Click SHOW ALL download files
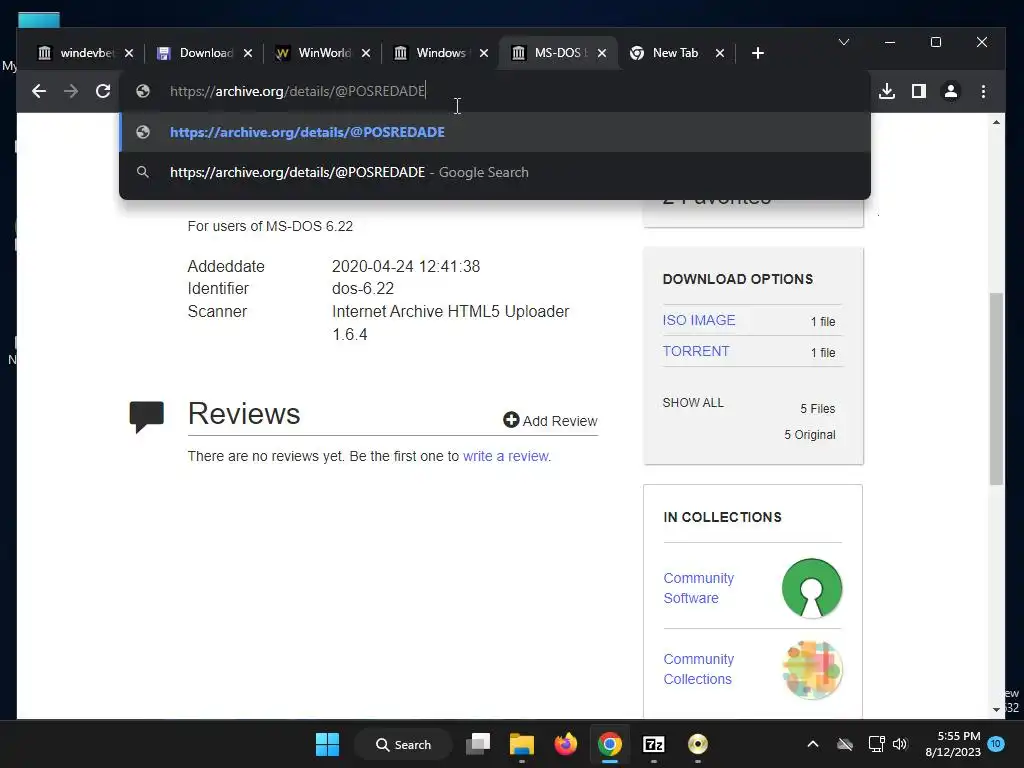This screenshot has height=768, width=1024. pyautogui.click(x=693, y=403)
